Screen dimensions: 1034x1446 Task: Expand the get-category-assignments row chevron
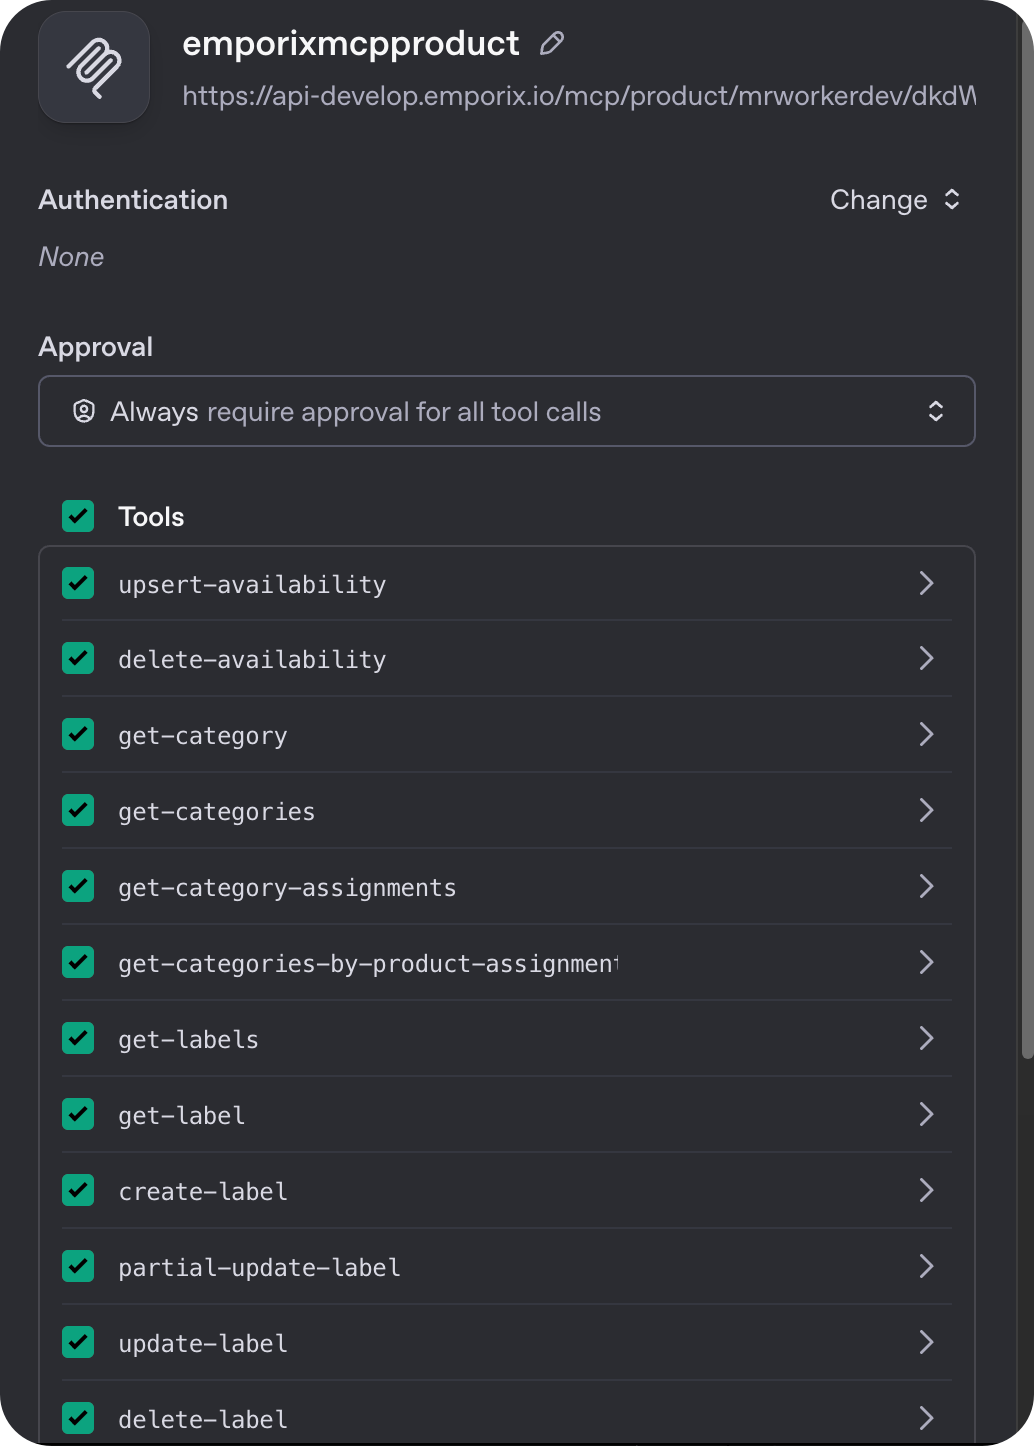click(x=926, y=886)
